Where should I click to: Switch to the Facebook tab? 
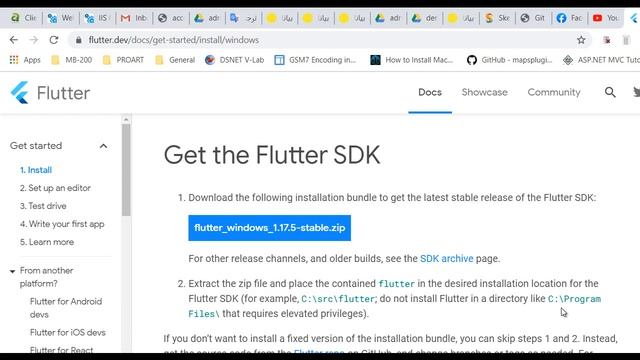pyautogui.click(x=569, y=18)
